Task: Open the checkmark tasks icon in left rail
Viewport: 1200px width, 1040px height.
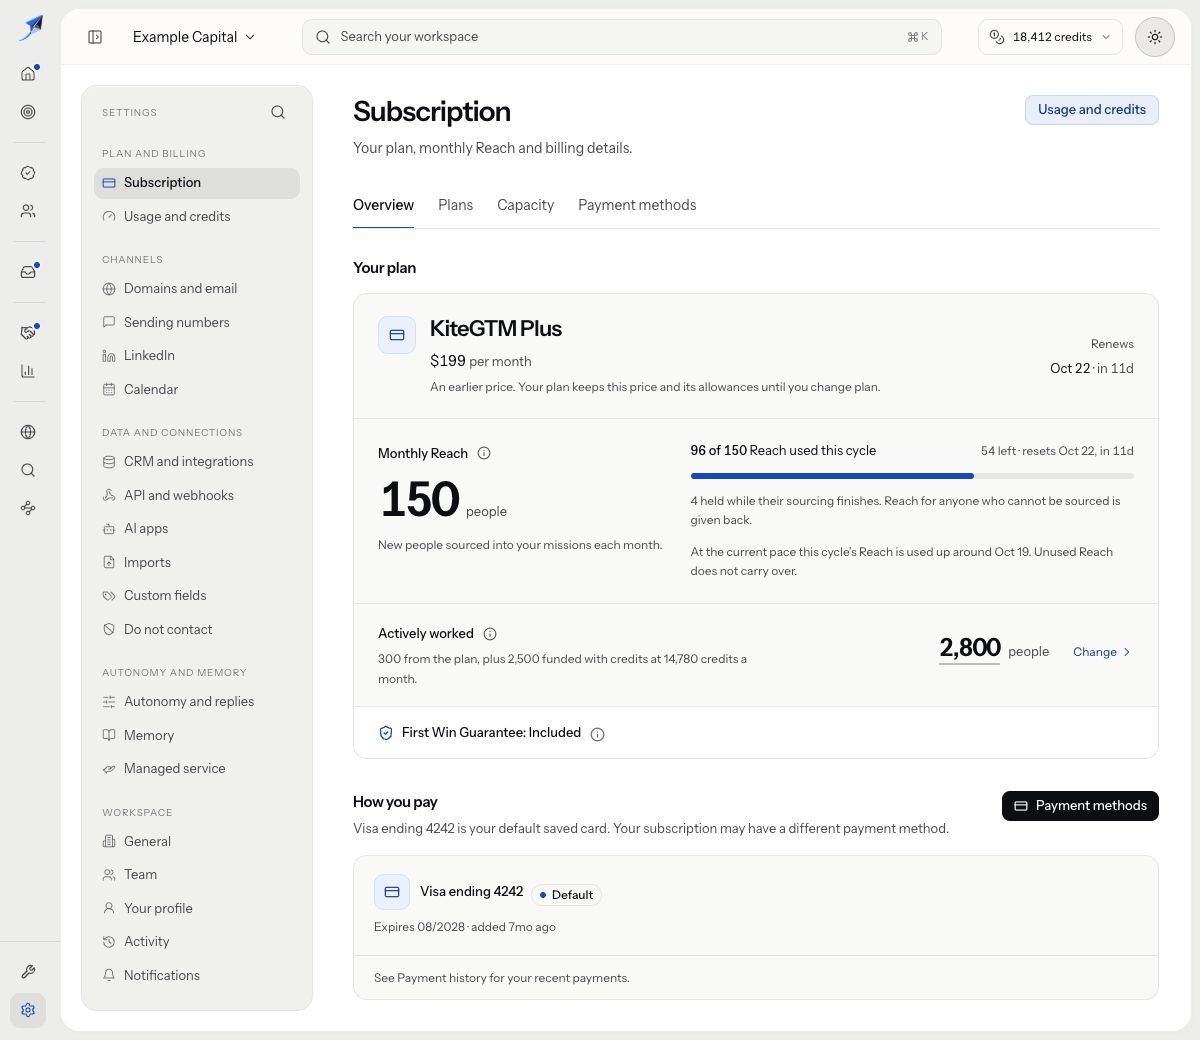Action: (28, 173)
